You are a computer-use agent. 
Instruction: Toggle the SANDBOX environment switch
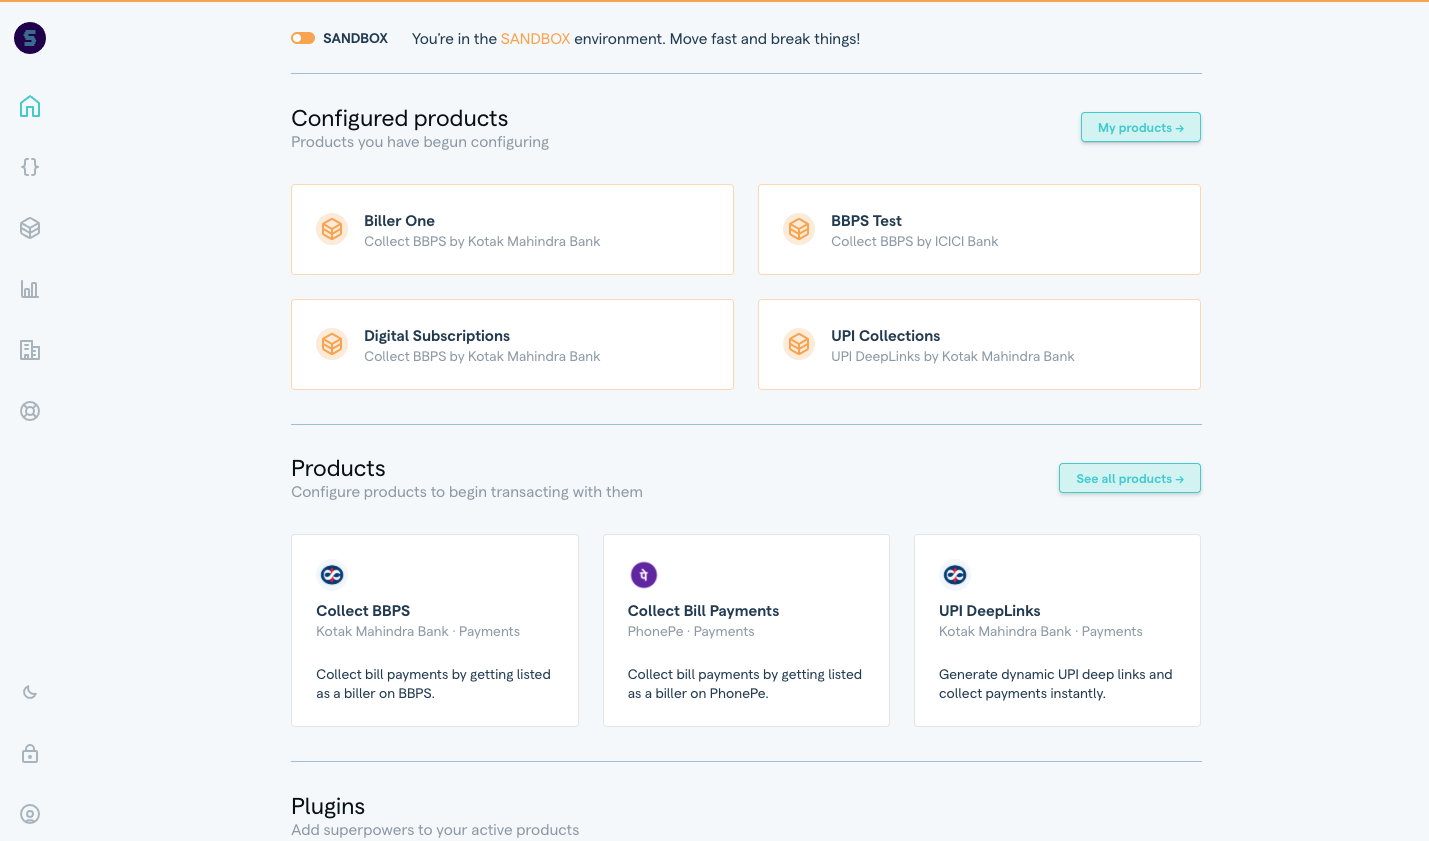303,38
